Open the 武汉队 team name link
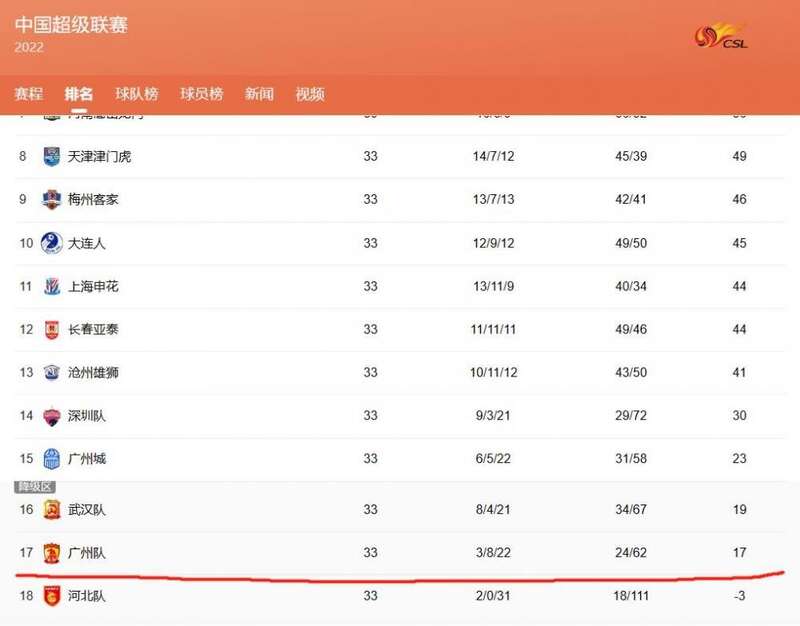 point(87,510)
